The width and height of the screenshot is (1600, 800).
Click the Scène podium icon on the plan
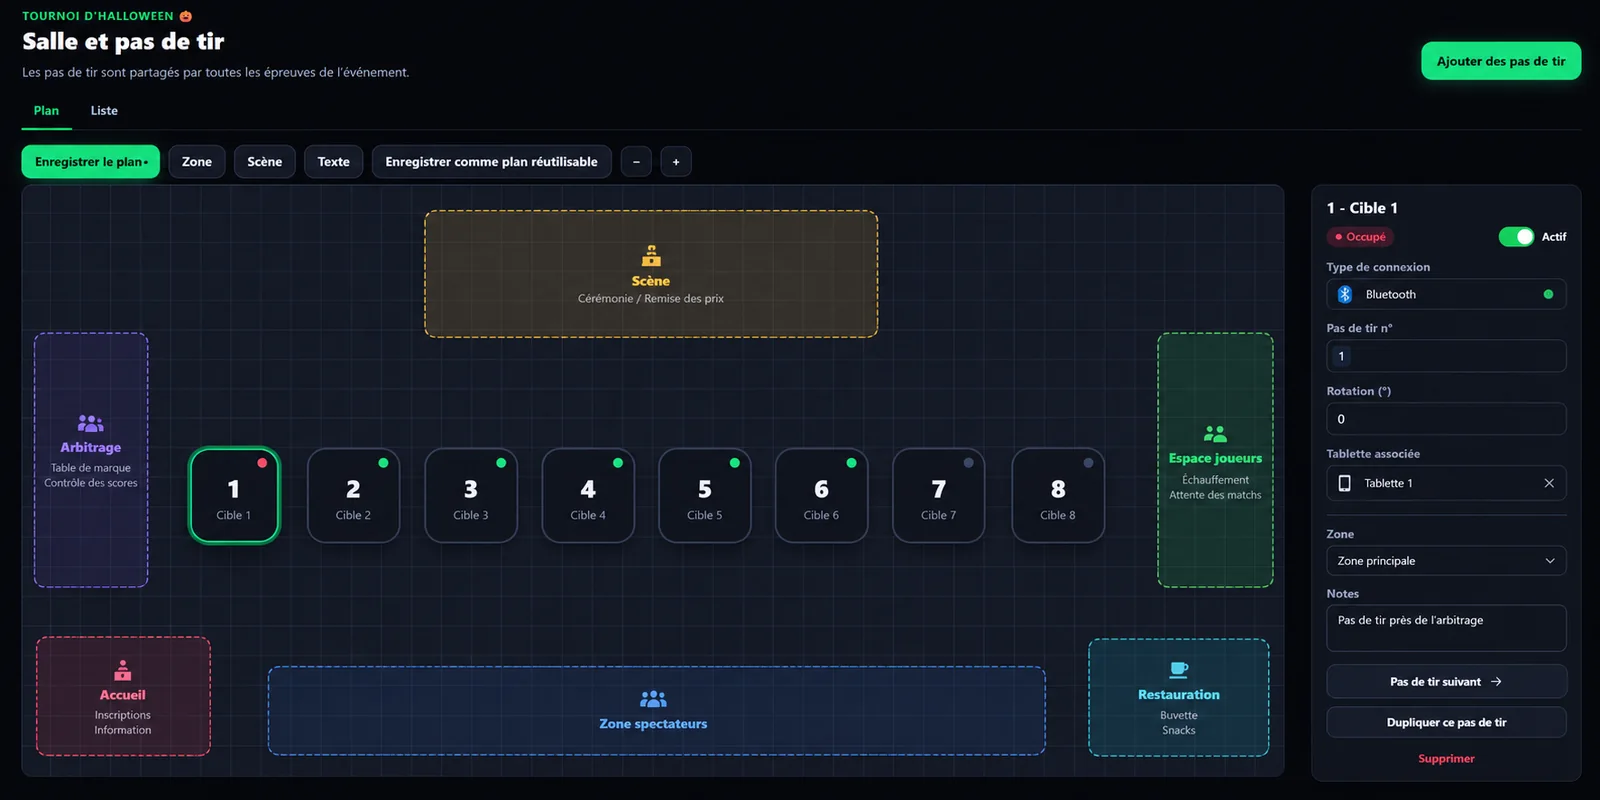click(x=651, y=256)
